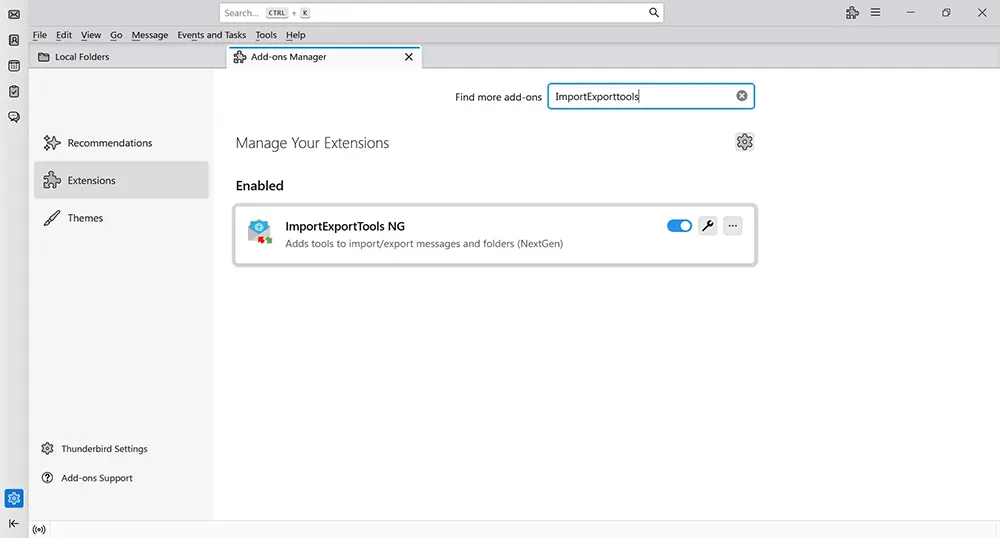This screenshot has width=1000, height=538.
Task: Restore down the Thunderbird window
Action: pyautogui.click(x=946, y=13)
